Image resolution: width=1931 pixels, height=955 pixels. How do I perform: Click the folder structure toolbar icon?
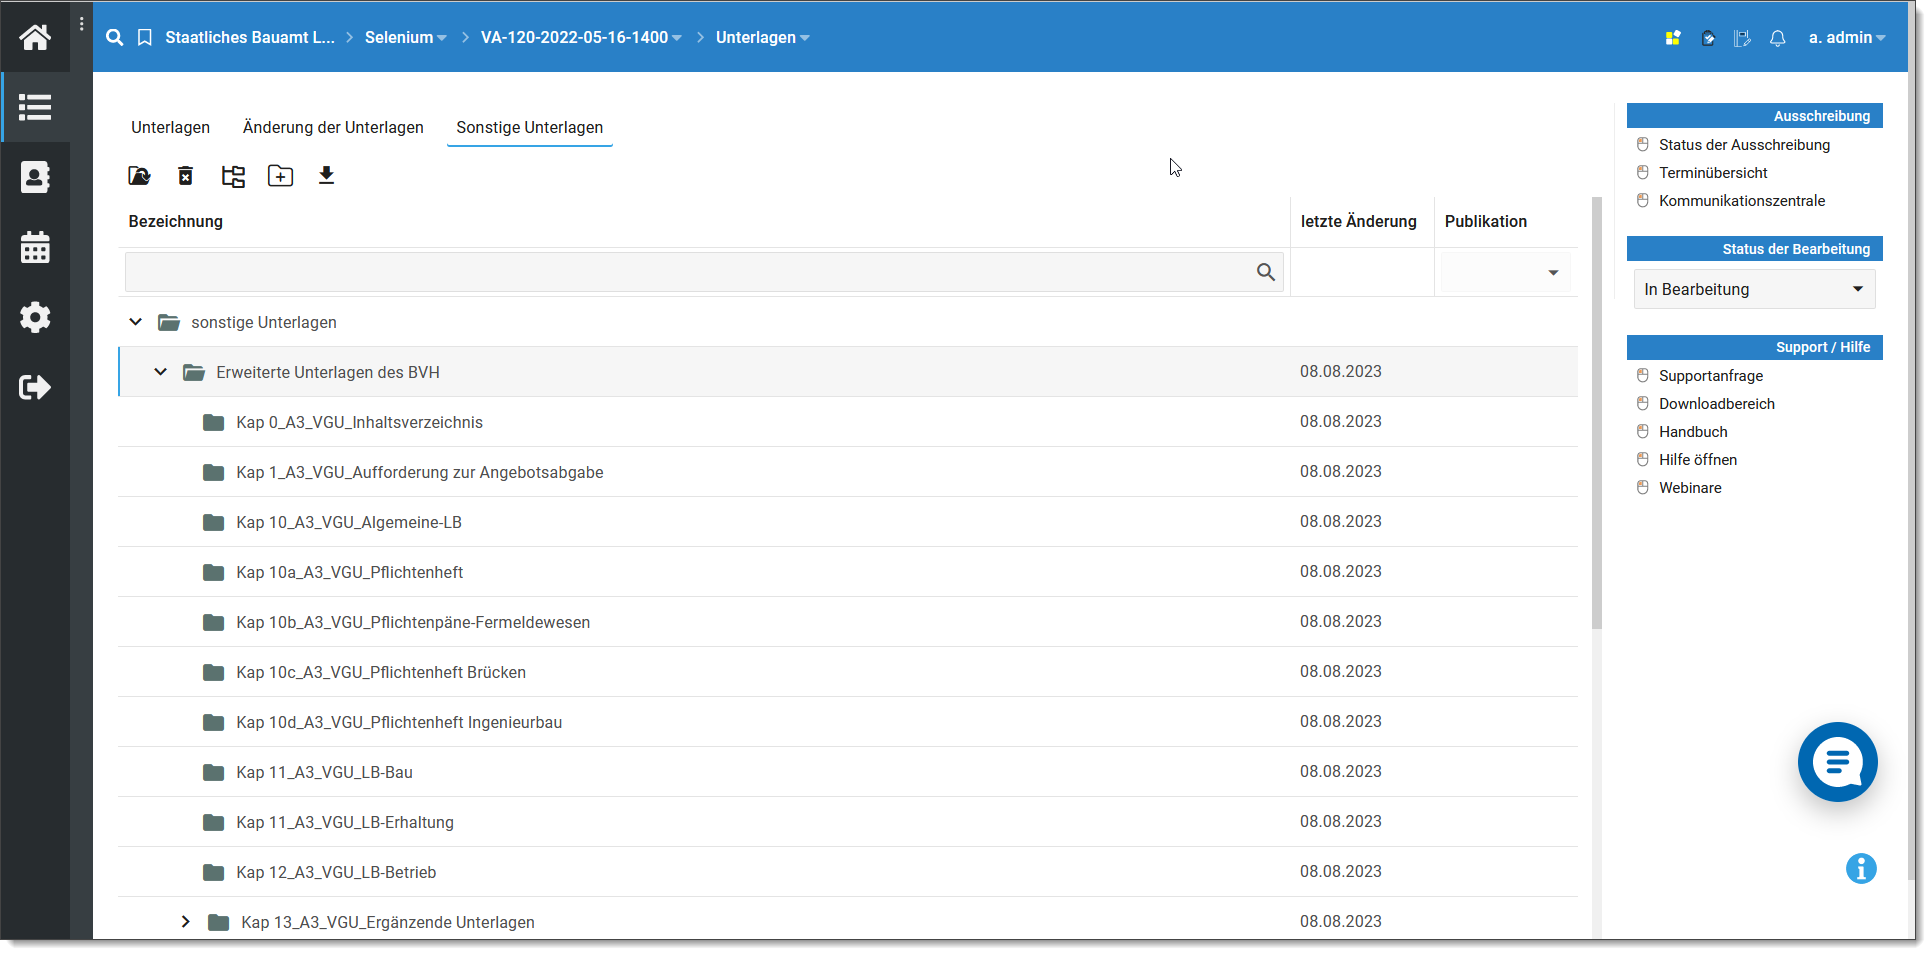pos(233,177)
